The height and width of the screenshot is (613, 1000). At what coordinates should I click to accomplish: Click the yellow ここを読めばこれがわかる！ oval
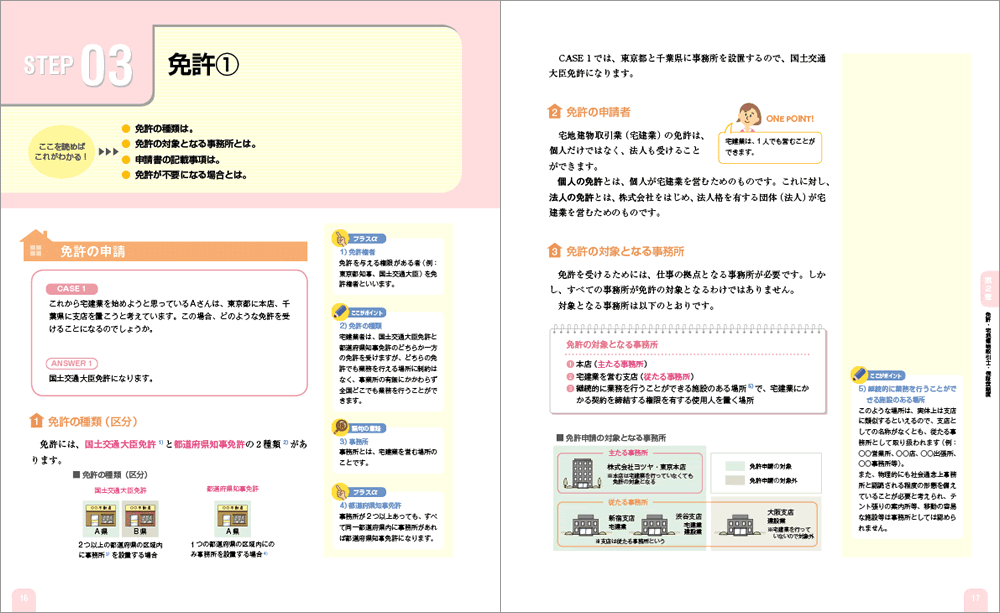coord(61,152)
